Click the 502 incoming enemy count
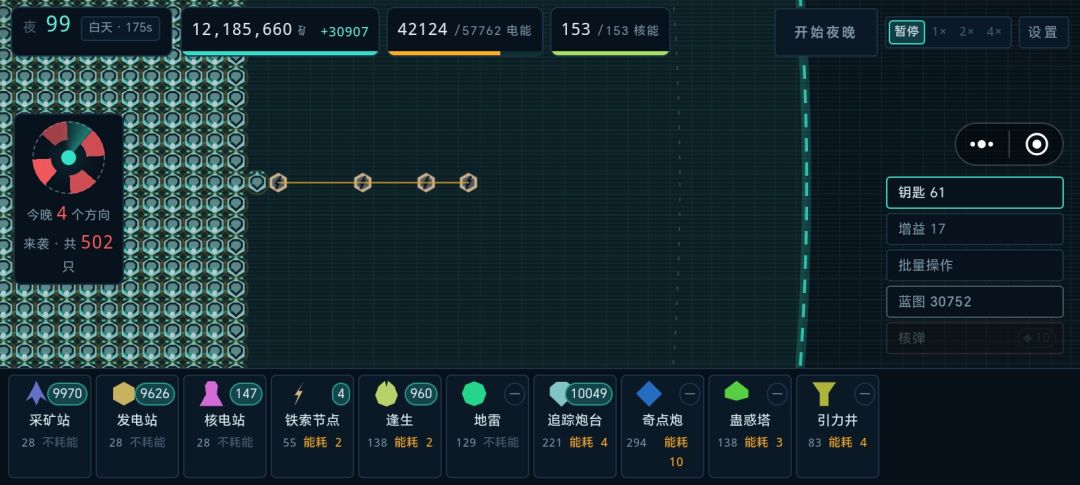Screen dimensions: 1080x485 (x=97, y=242)
